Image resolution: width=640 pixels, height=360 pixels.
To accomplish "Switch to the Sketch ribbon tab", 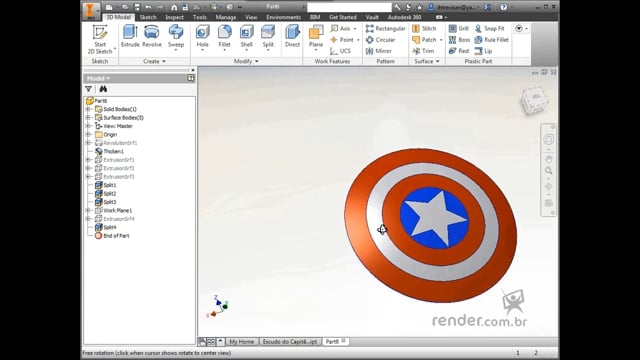I will point(148,17).
